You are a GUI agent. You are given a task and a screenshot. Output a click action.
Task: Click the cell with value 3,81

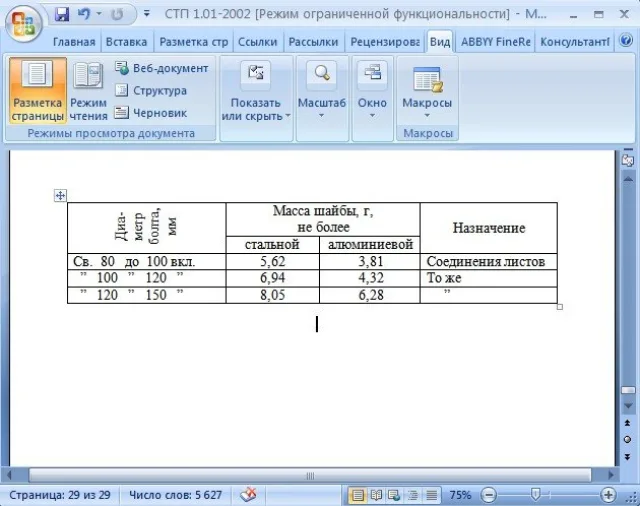coord(370,262)
